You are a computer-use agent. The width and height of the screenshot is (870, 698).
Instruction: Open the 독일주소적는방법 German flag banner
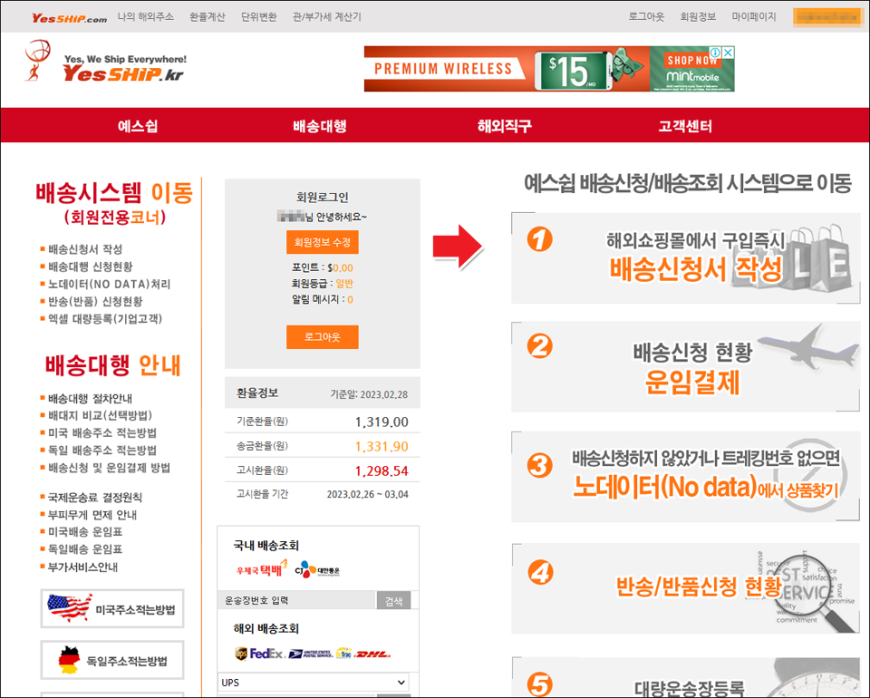[112, 660]
